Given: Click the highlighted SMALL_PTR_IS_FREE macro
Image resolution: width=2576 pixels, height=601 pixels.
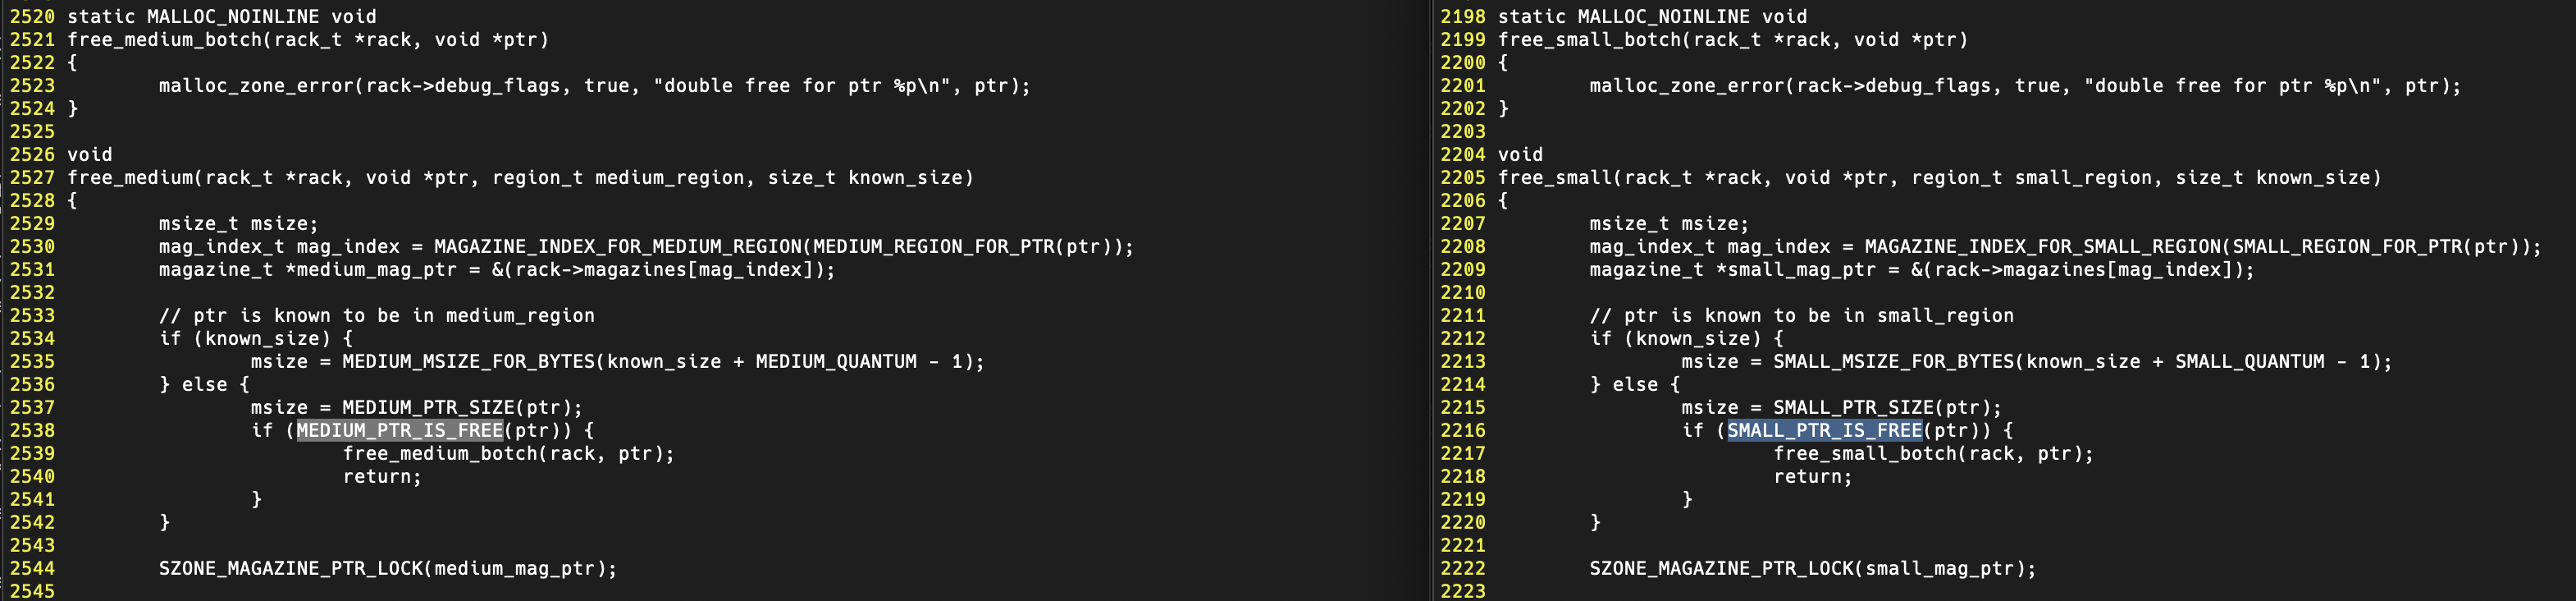Looking at the screenshot, I should [x=1824, y=430].
